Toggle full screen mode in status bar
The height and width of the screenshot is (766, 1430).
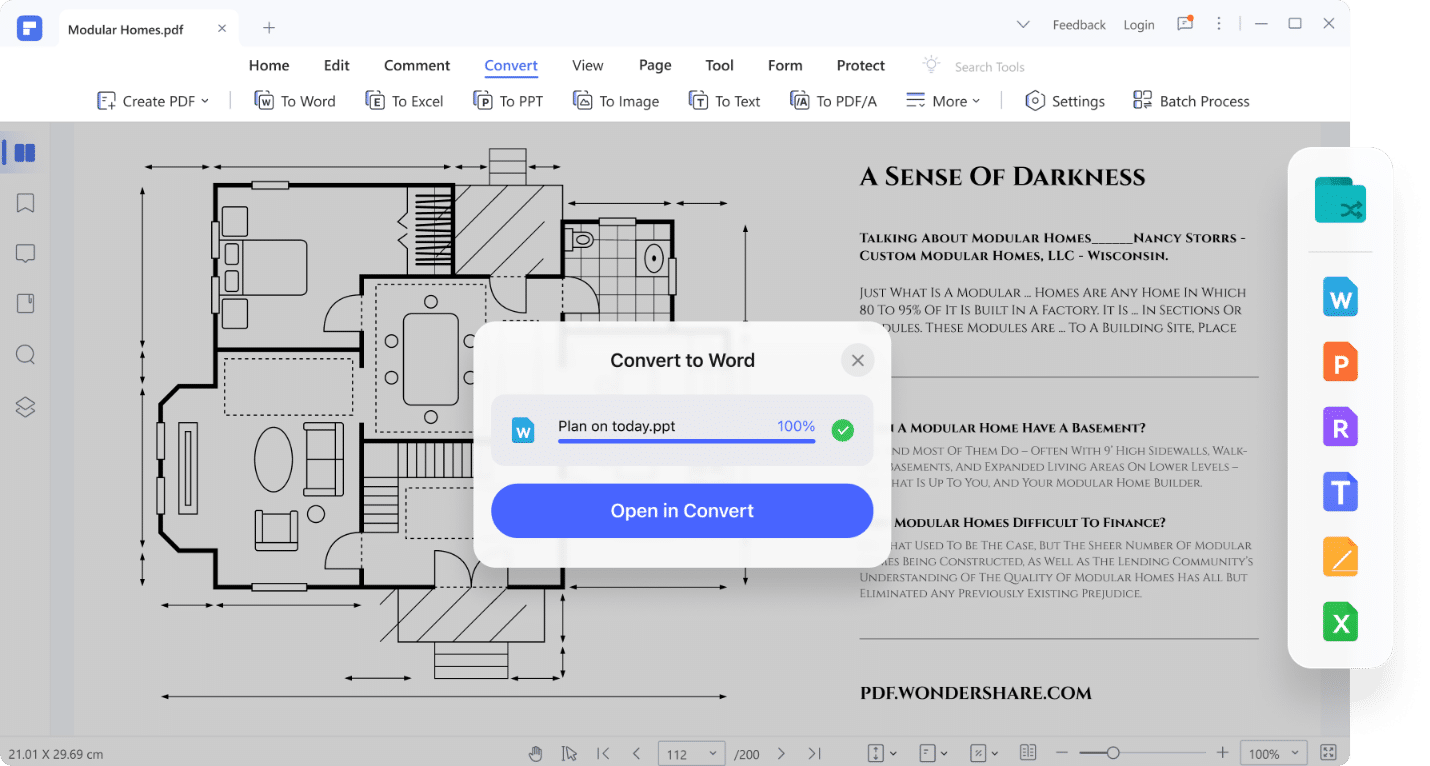pos(1328,753)
